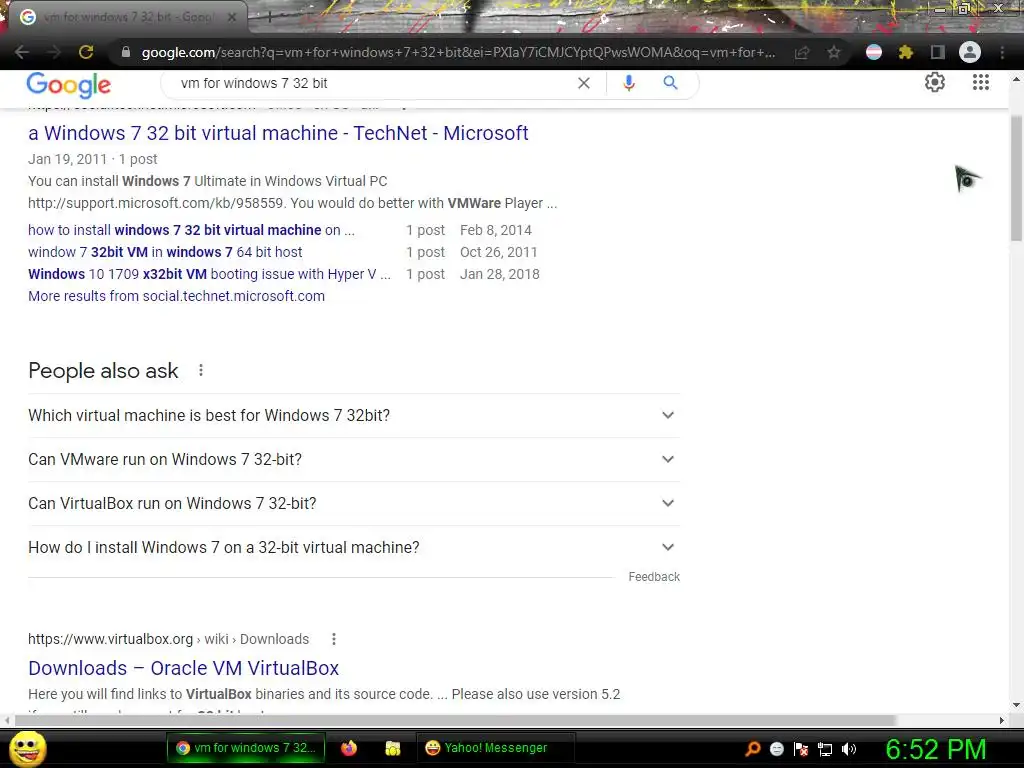The width and height of the screenshot is (1024, 768).
Task: Click the round white tray icon
Action: point(776,749)
